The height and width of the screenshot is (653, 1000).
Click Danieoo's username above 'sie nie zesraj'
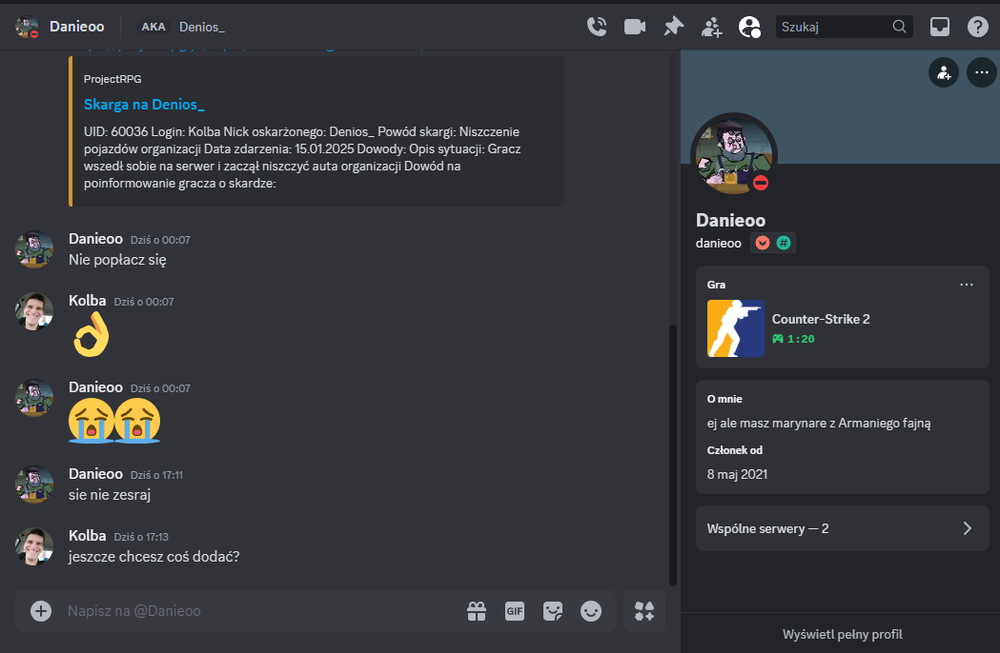[x=96, y=474]
